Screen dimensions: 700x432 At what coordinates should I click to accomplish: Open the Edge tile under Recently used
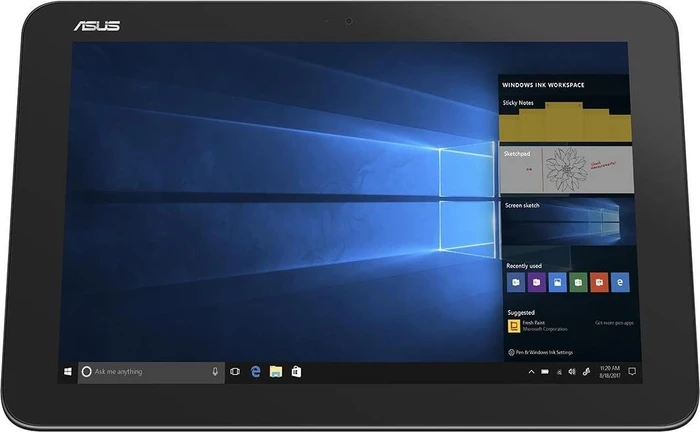620,282
